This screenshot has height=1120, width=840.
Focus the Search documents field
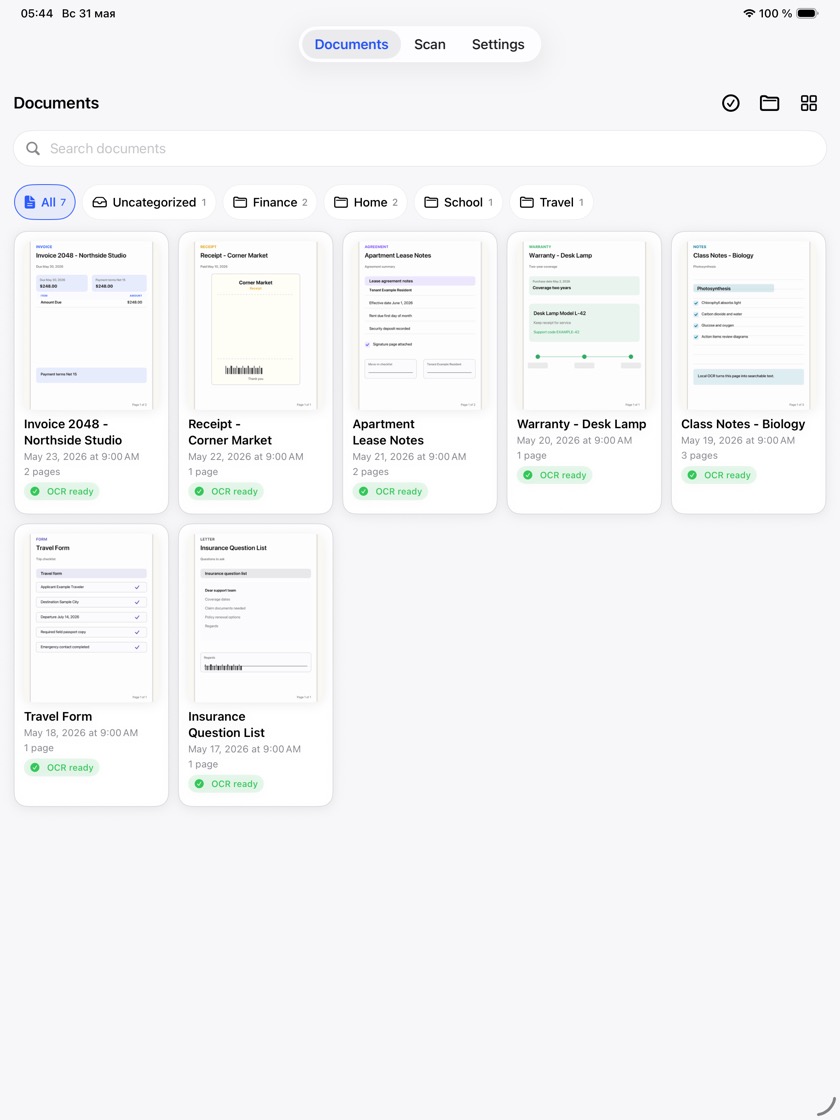pyautogui.click(x=420, y=149)
